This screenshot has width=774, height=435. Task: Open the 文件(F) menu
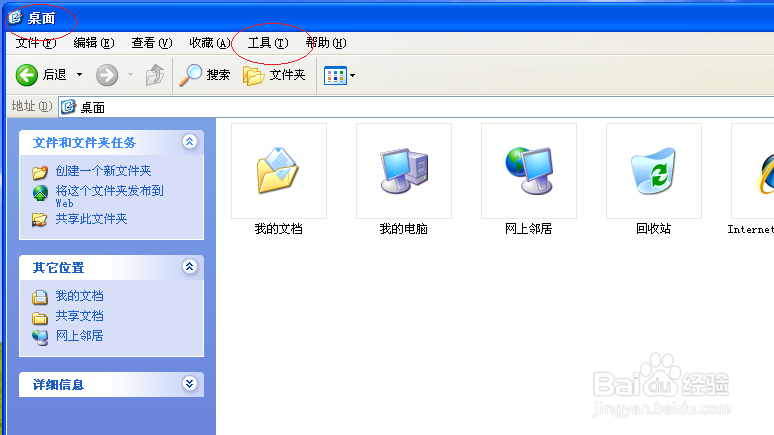click(x=36, y=43)
